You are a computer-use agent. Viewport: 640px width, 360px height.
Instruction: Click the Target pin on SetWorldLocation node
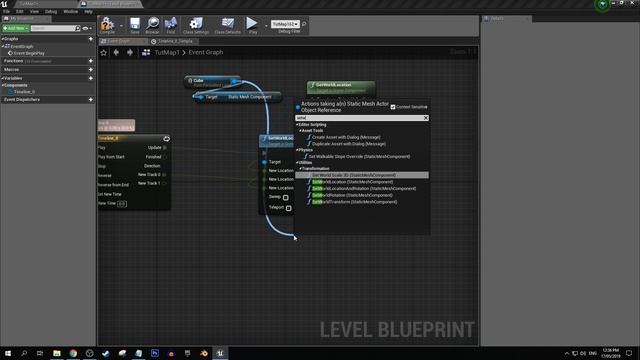(264, 162)
